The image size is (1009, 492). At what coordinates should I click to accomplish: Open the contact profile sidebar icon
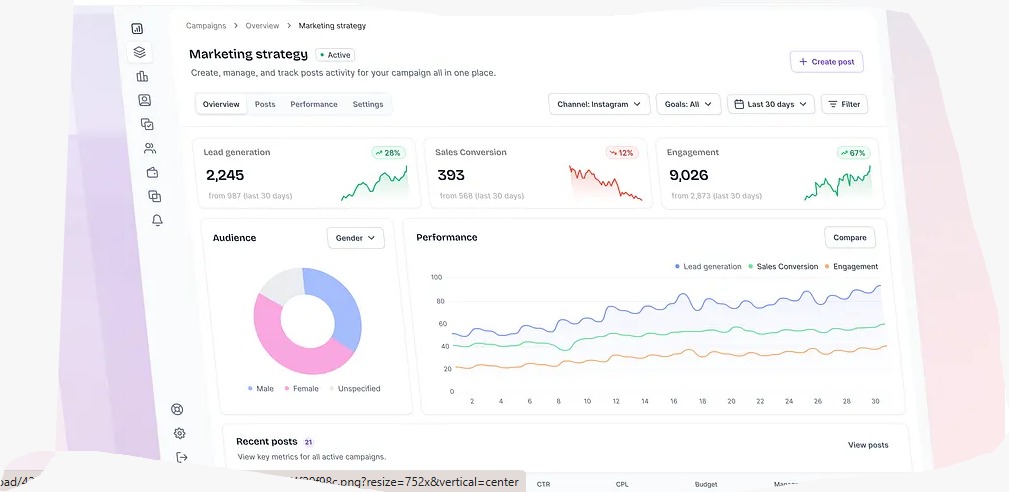tap(144, 100)
